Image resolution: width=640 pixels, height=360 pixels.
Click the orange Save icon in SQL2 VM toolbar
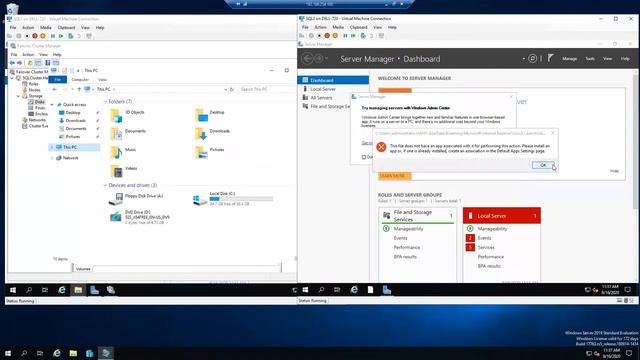335,36
